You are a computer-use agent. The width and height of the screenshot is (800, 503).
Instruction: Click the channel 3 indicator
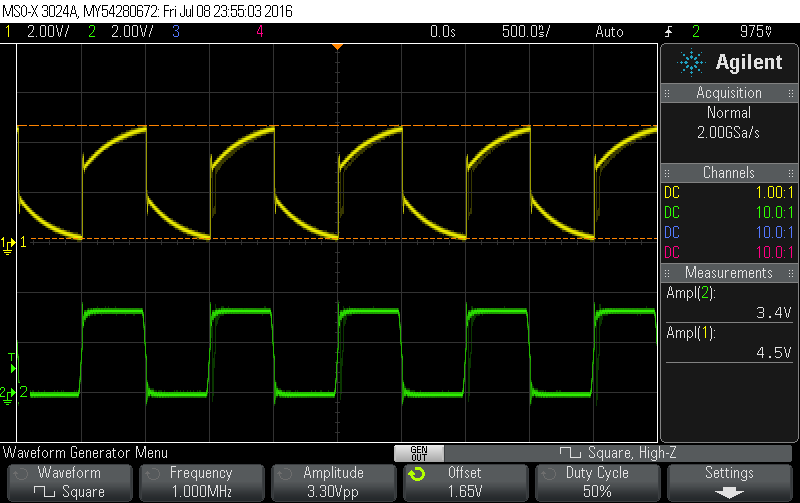176,32
